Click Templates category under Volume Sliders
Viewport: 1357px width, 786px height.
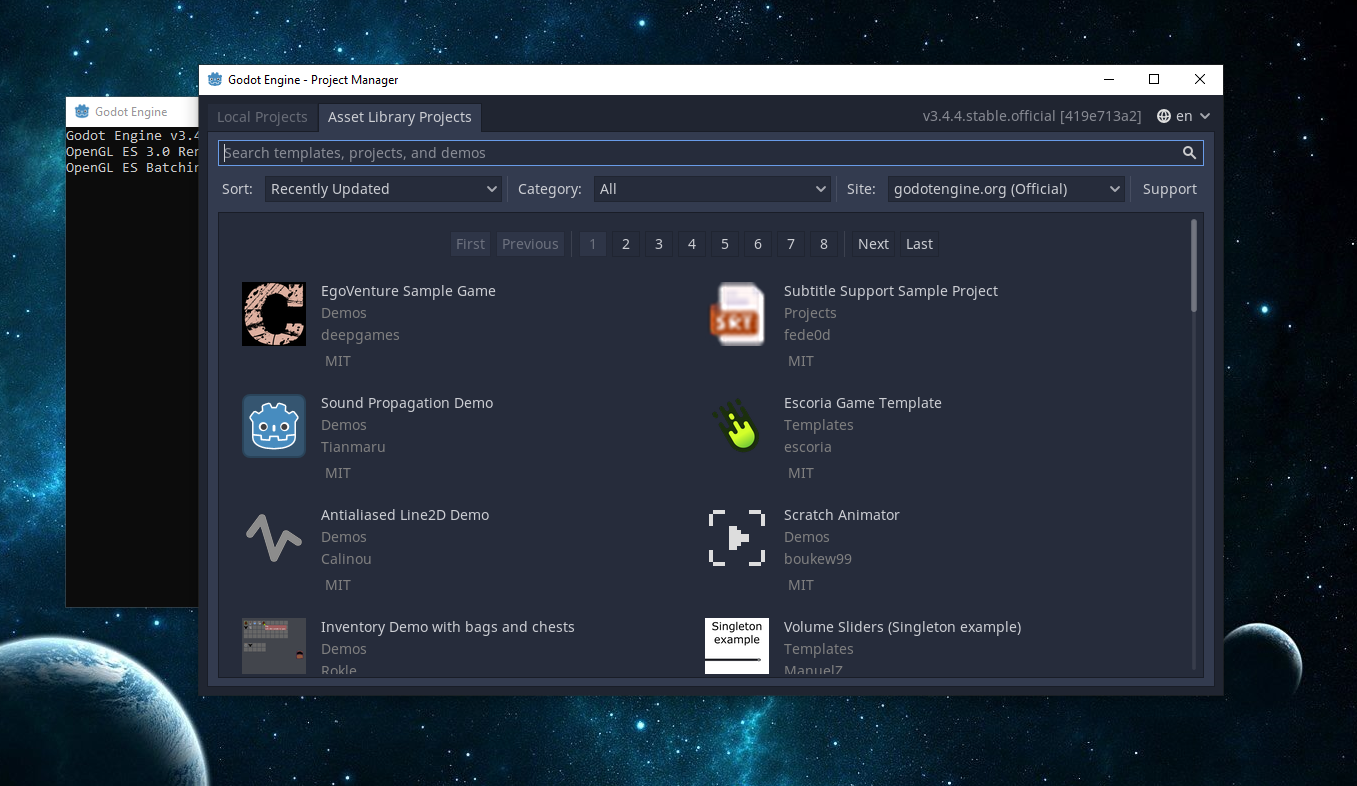[819, 649]
